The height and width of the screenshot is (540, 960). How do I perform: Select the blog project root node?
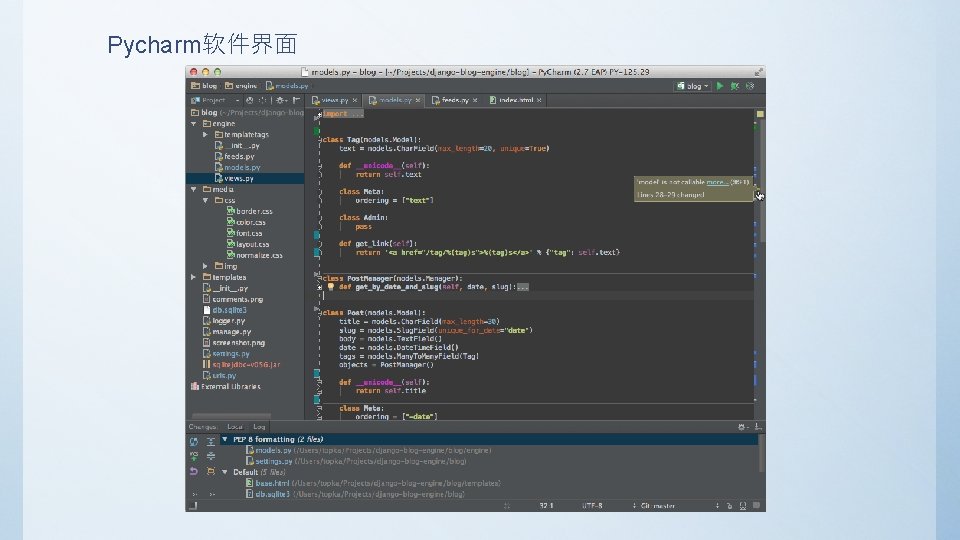tap(245, 113)
